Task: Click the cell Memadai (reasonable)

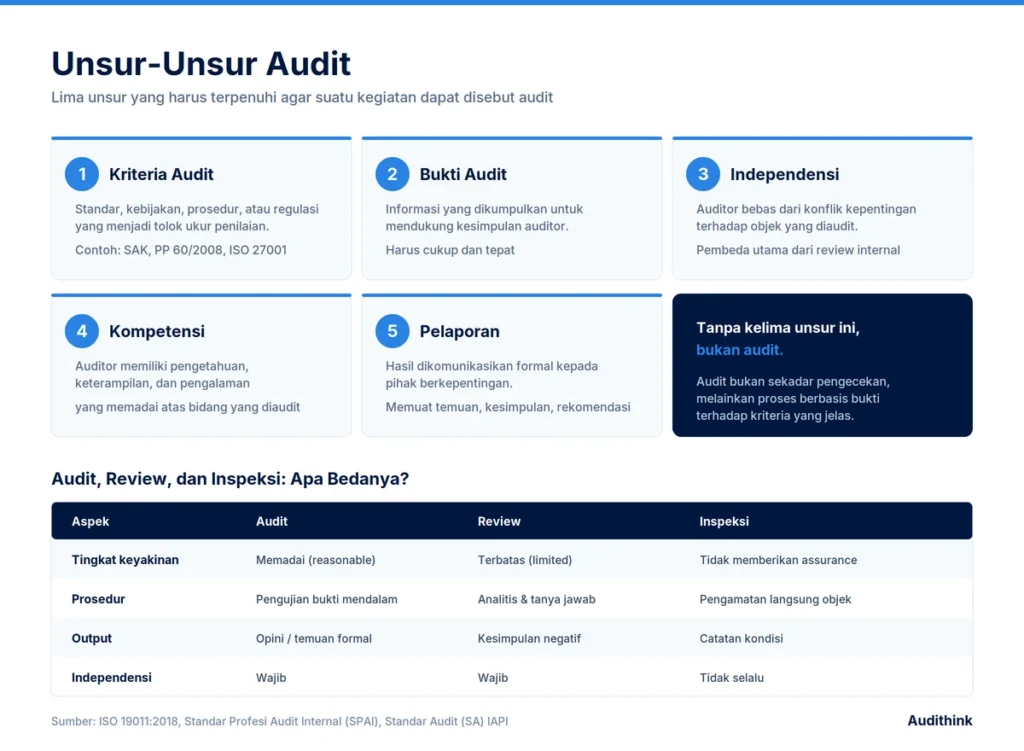Action: [315, 560]
